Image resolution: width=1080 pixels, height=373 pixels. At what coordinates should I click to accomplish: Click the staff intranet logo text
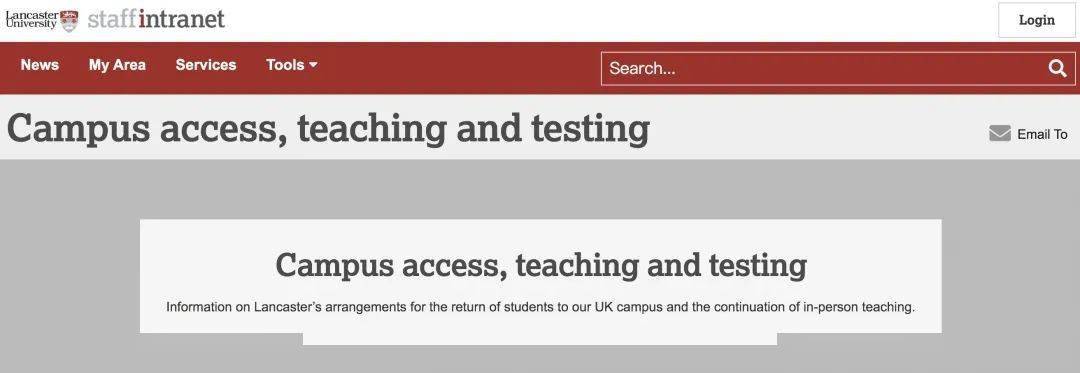[x=156, y=19]
